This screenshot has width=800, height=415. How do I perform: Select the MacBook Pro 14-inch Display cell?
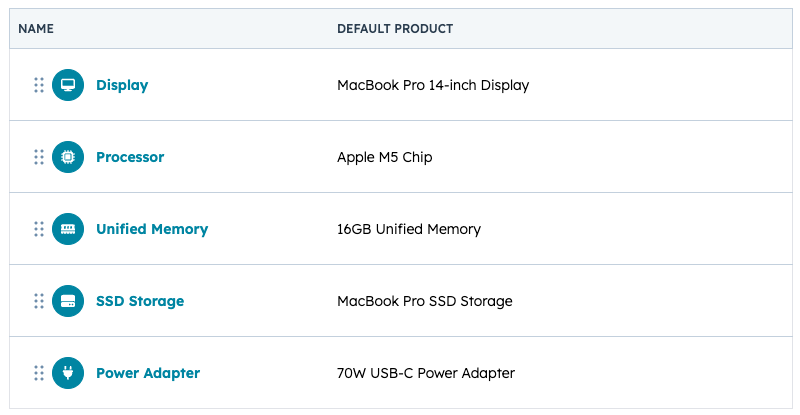click(x=433, y=85)
